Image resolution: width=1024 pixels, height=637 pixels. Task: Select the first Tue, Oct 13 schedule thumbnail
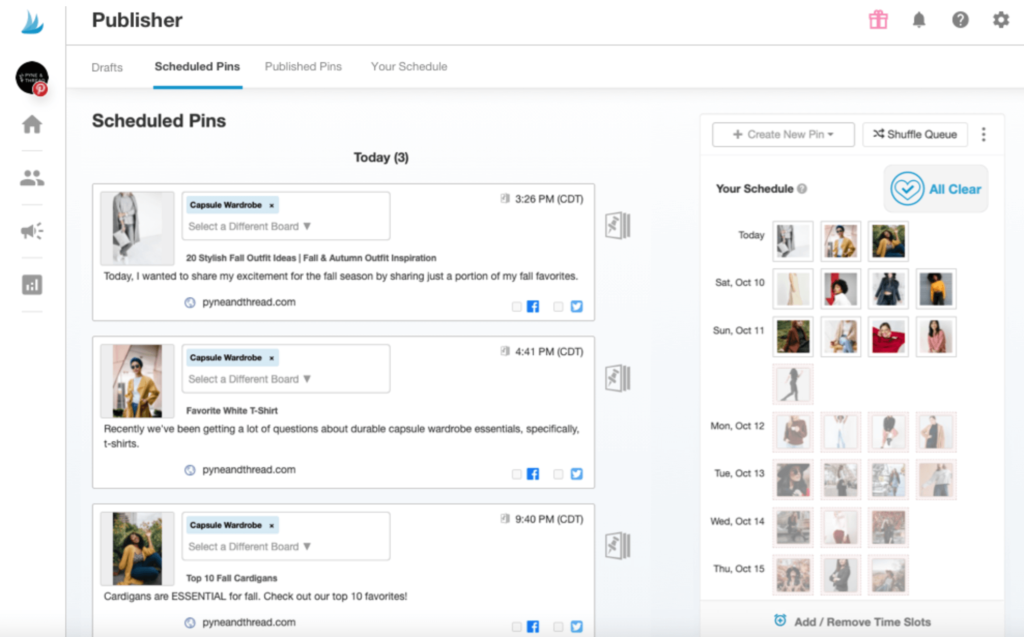click(x=793, y=480)
